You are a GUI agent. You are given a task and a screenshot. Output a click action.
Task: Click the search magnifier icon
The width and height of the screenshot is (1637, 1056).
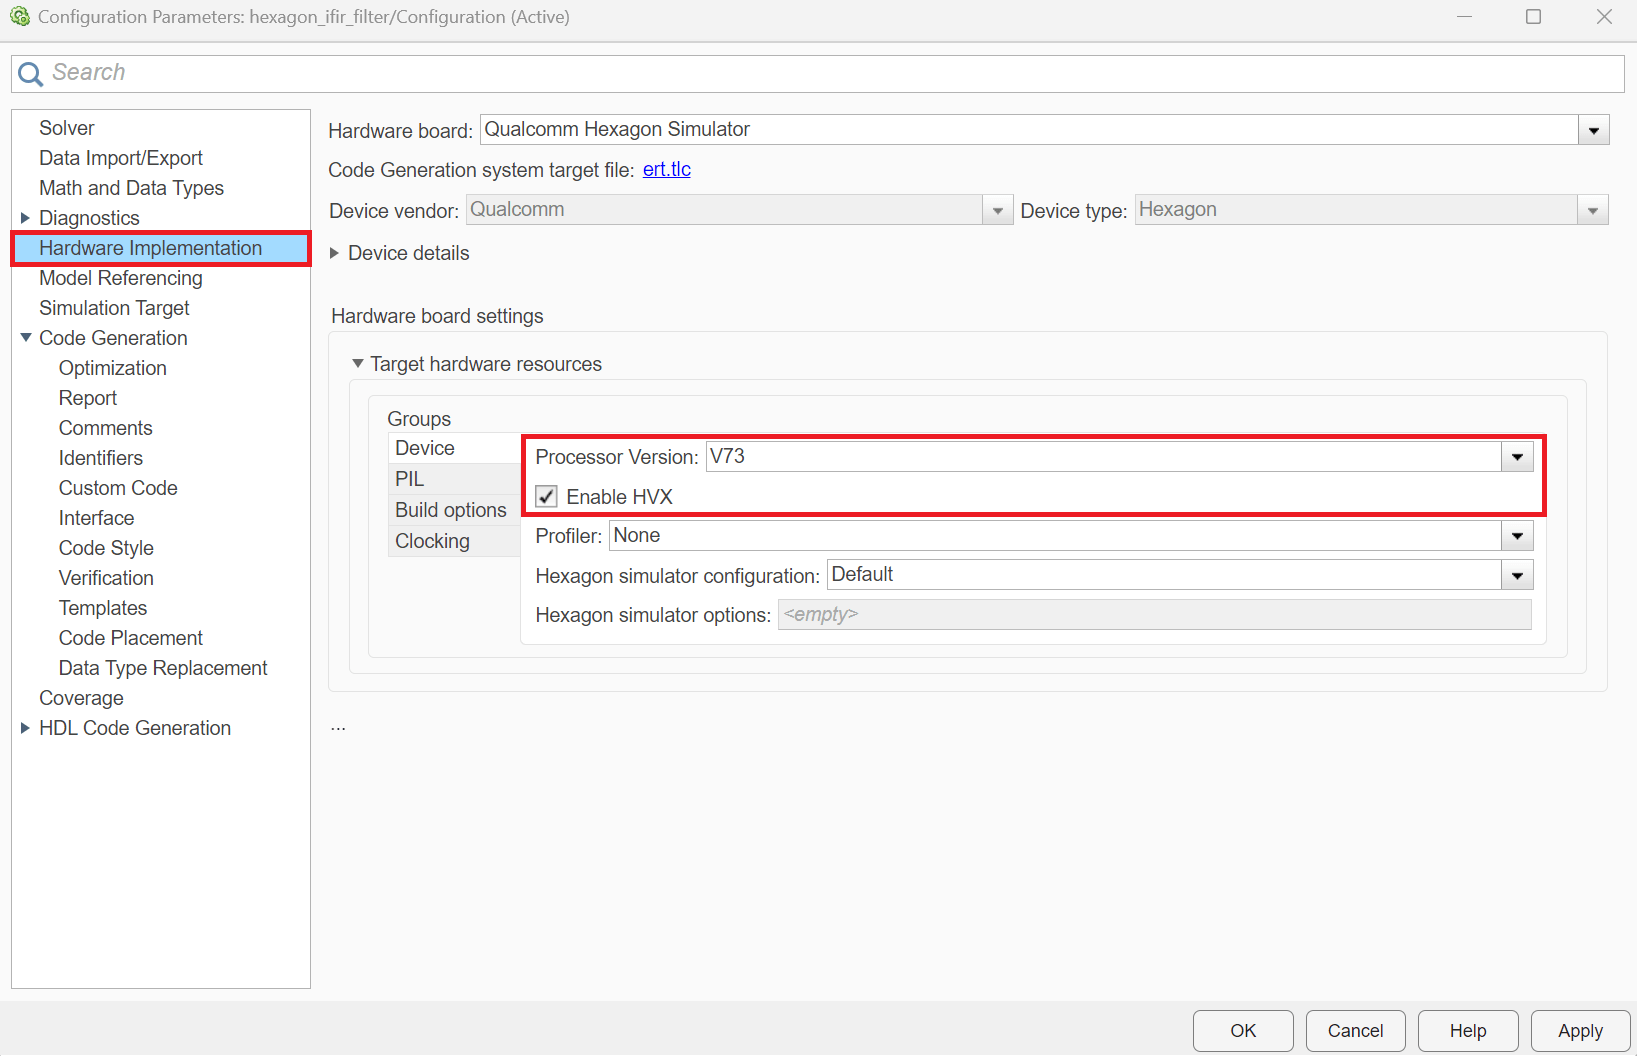pos(30,74)
